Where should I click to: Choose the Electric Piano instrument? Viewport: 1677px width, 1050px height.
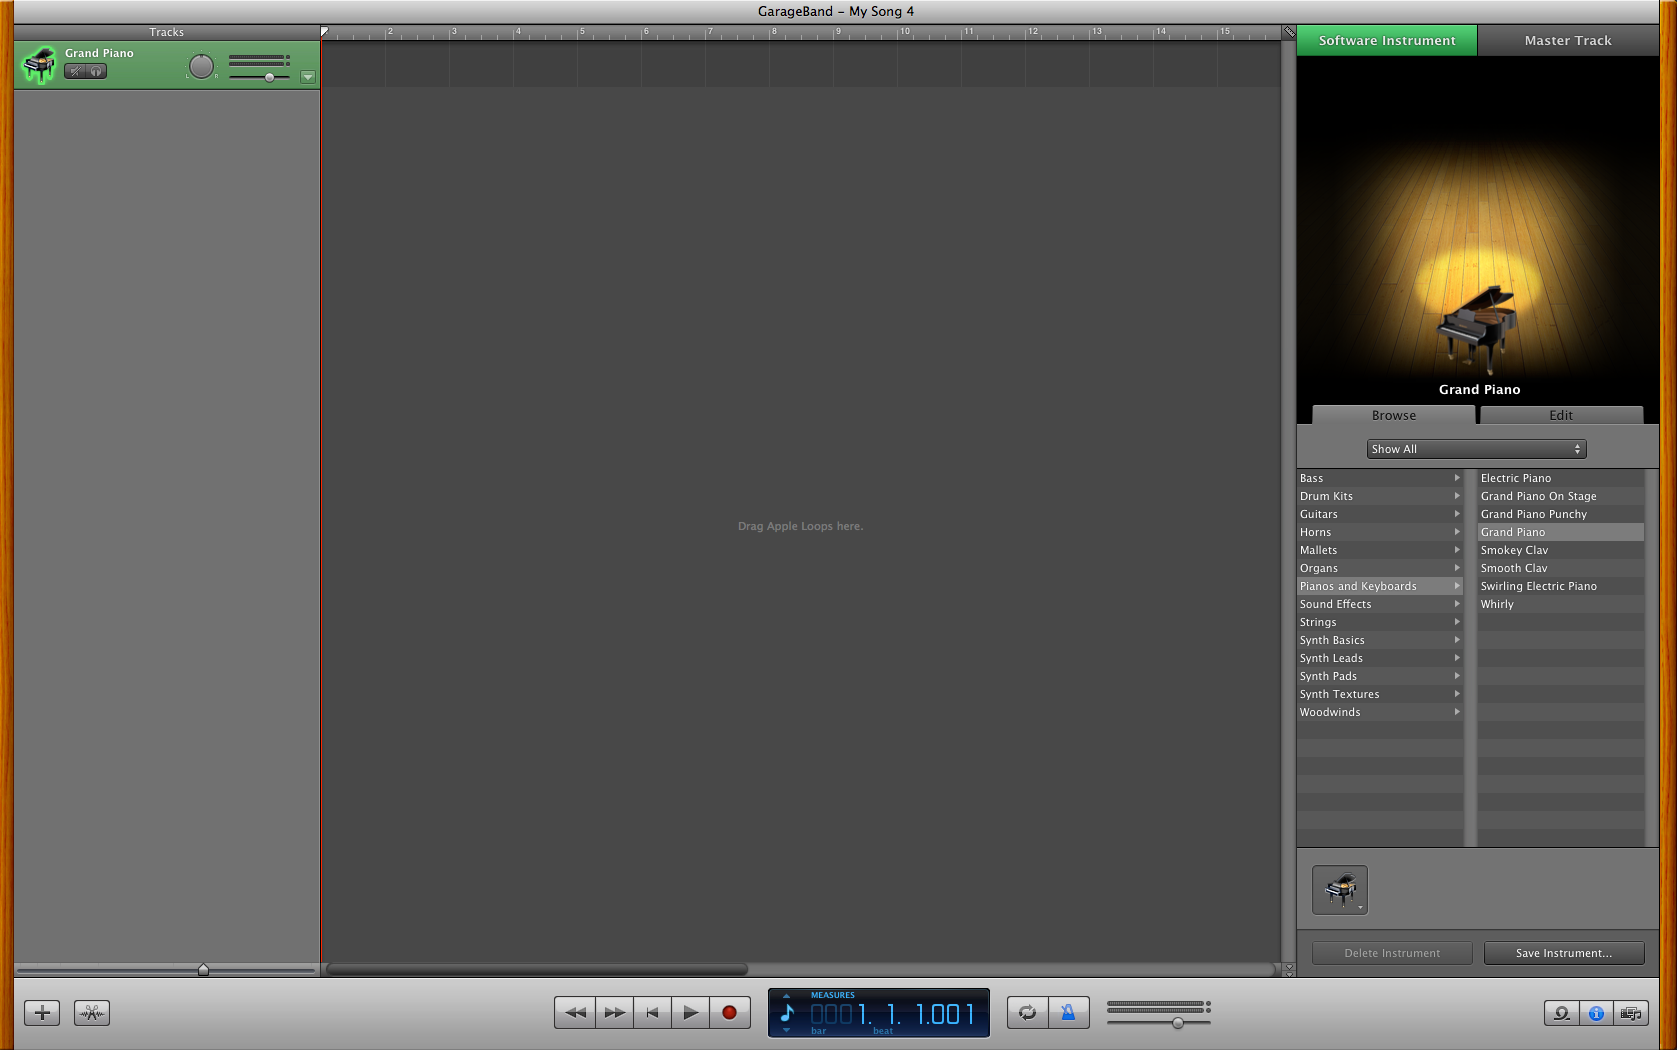pyautogui.click(x=1561, y=478)
